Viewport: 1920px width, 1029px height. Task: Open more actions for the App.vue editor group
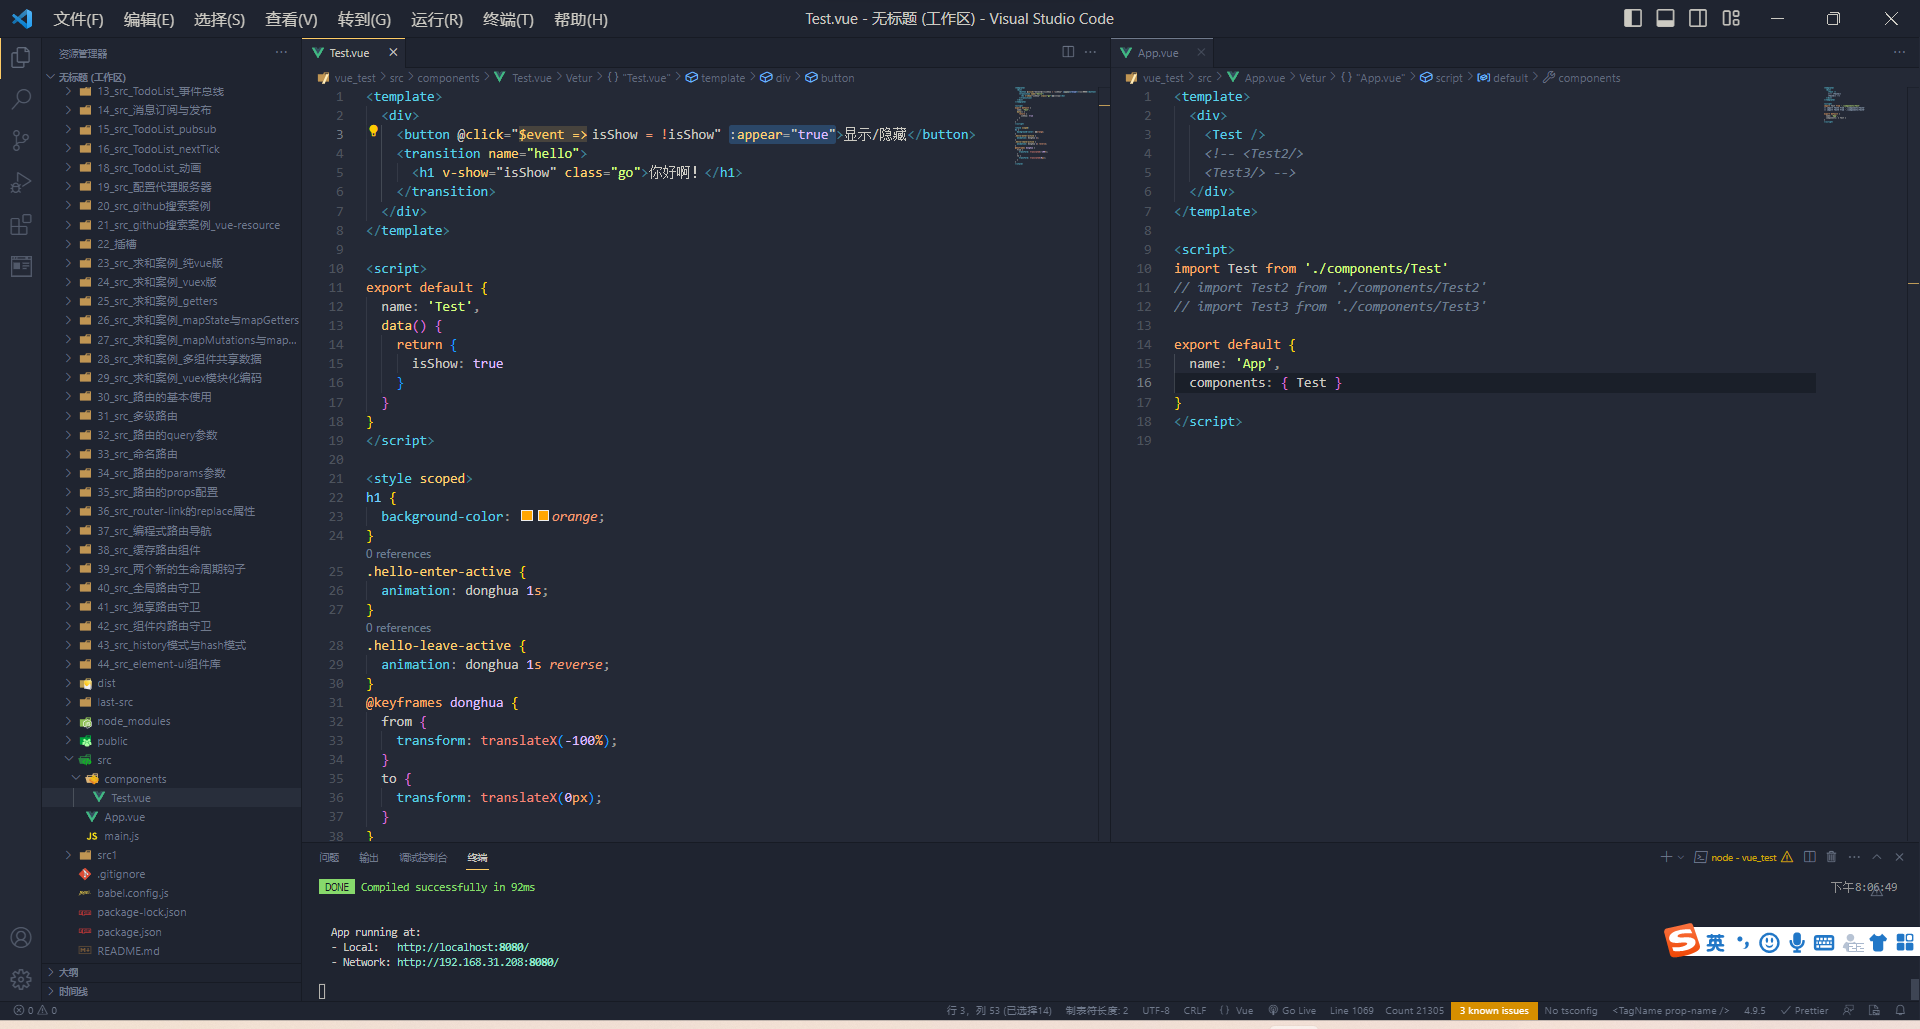tap(1899, 52)
